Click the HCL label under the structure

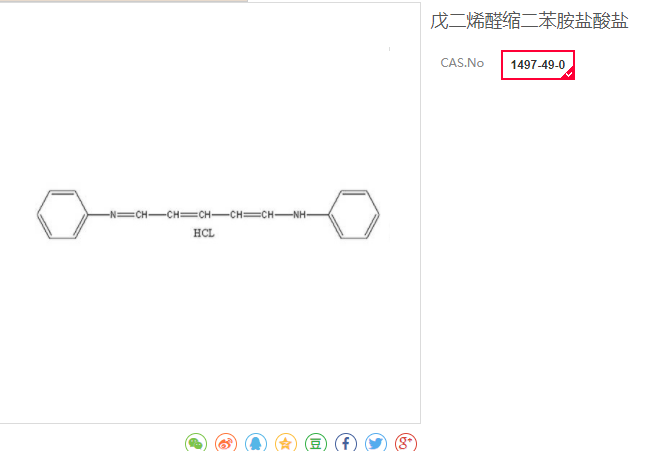(204, 233)
